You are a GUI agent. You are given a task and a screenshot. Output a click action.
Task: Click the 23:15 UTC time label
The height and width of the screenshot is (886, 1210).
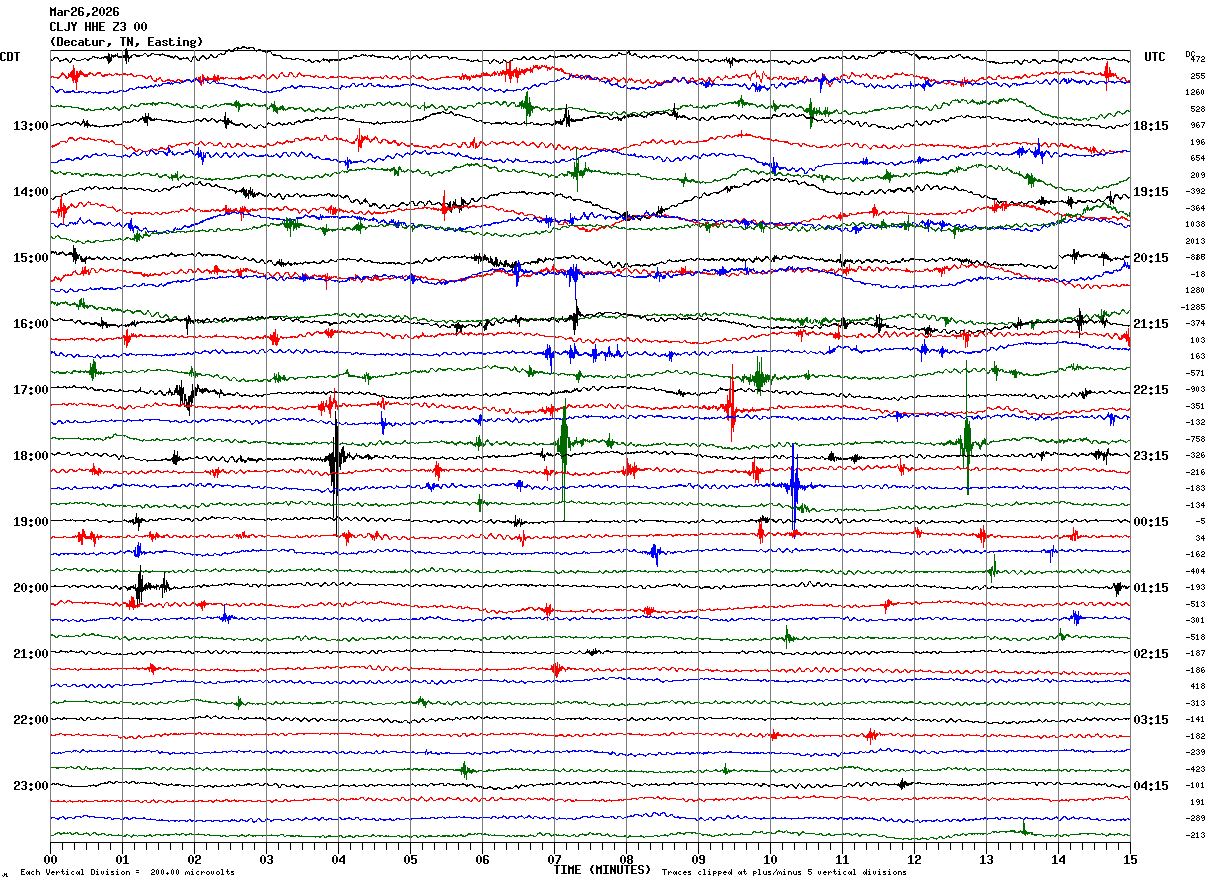tap(1151, 456)
